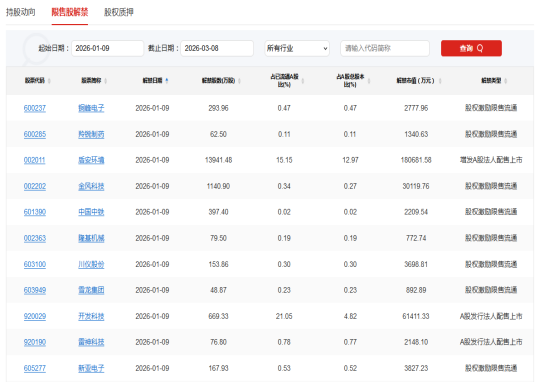Select the market value 1340.63 cell

coord(416,134)
